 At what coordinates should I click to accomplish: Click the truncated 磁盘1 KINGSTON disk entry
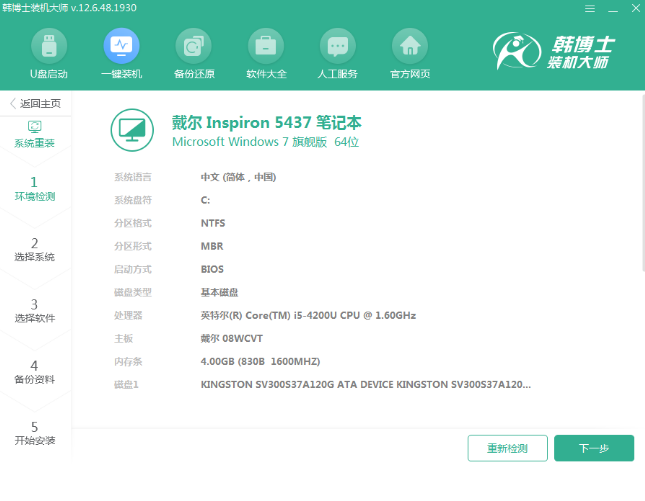(365, 384)
